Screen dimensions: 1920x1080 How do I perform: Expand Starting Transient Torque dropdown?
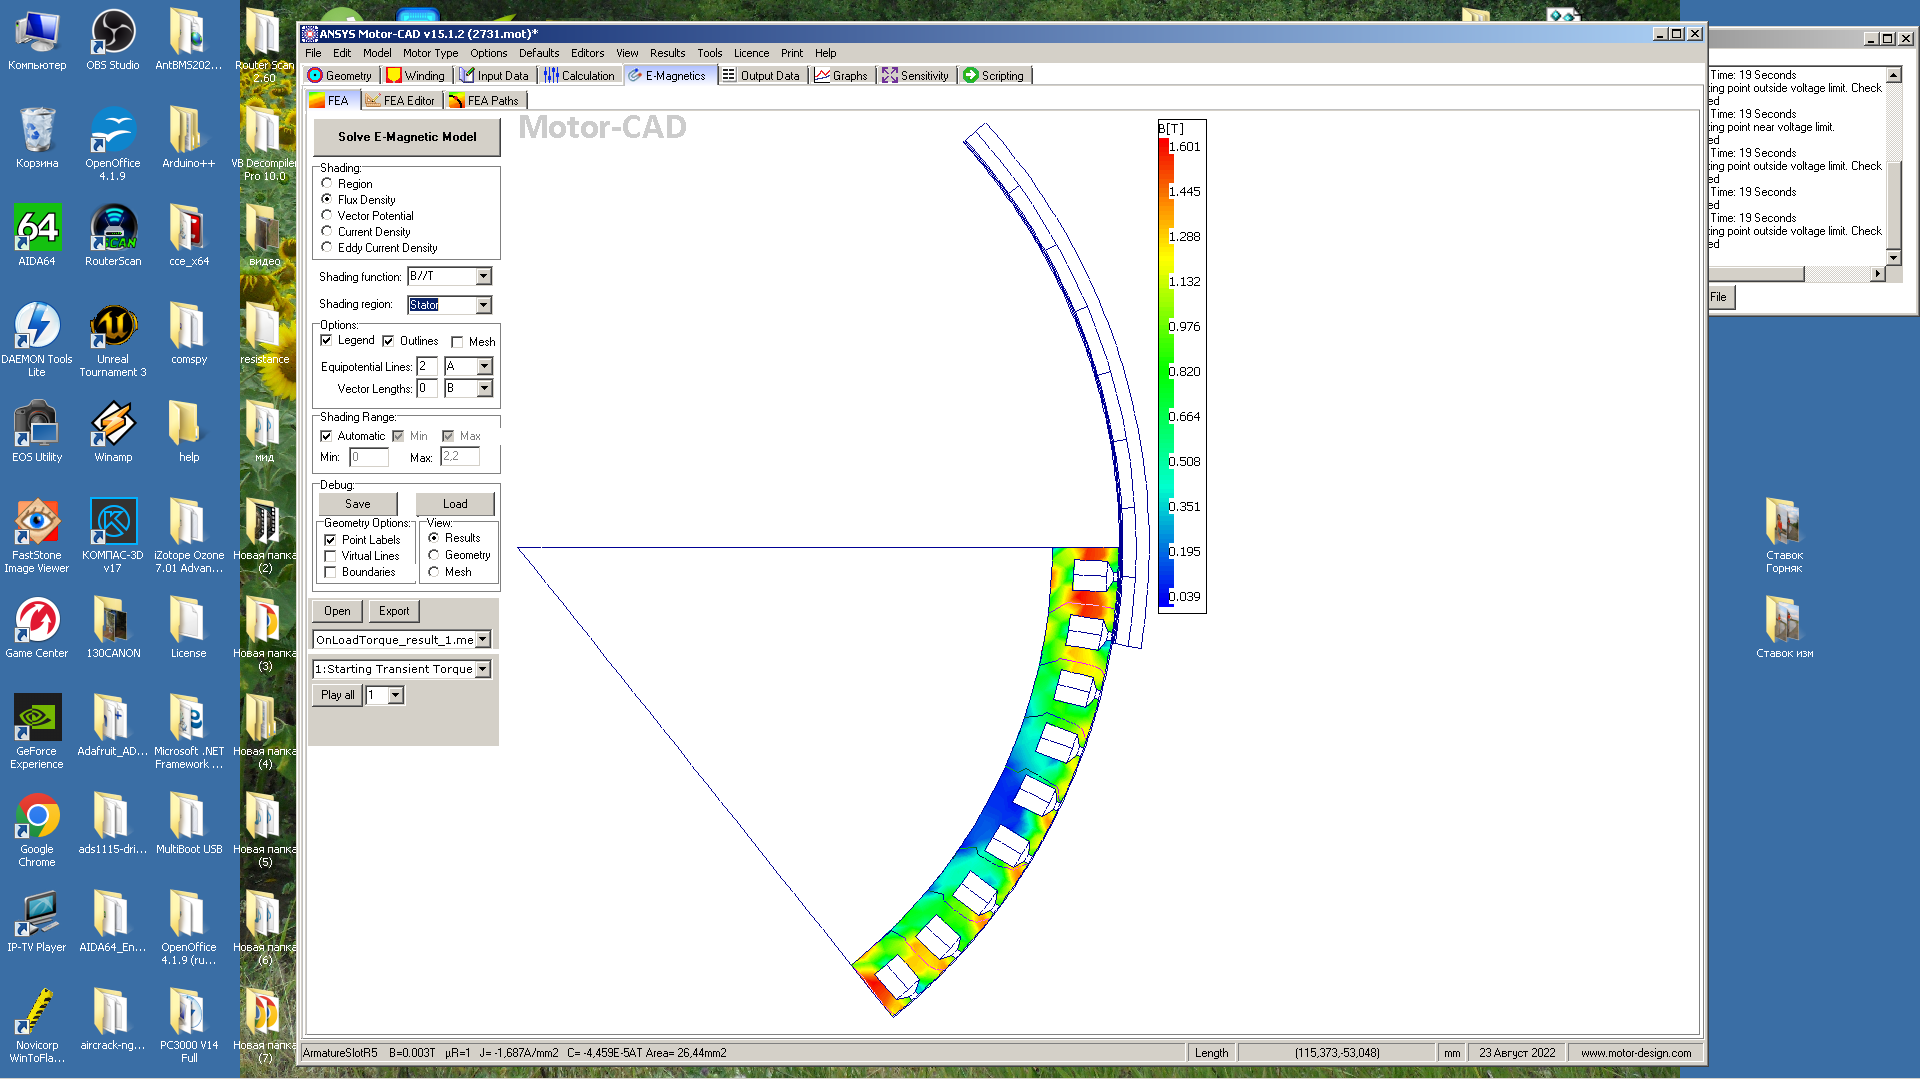point(483,669)
